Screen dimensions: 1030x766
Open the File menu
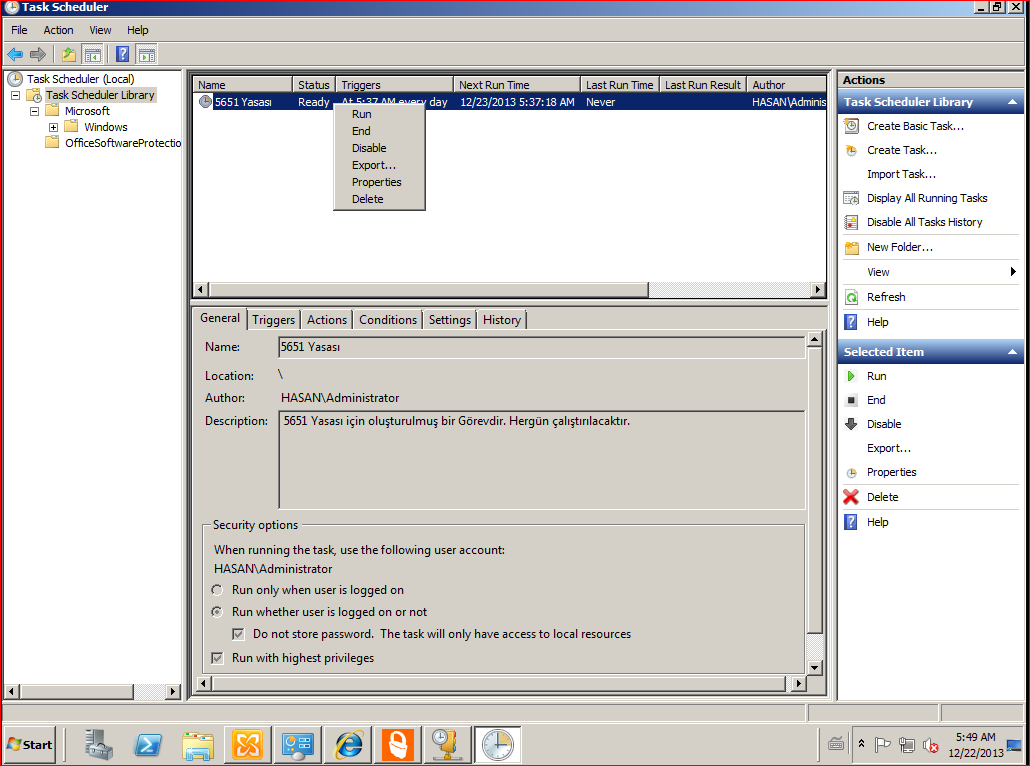click(19, 30)
